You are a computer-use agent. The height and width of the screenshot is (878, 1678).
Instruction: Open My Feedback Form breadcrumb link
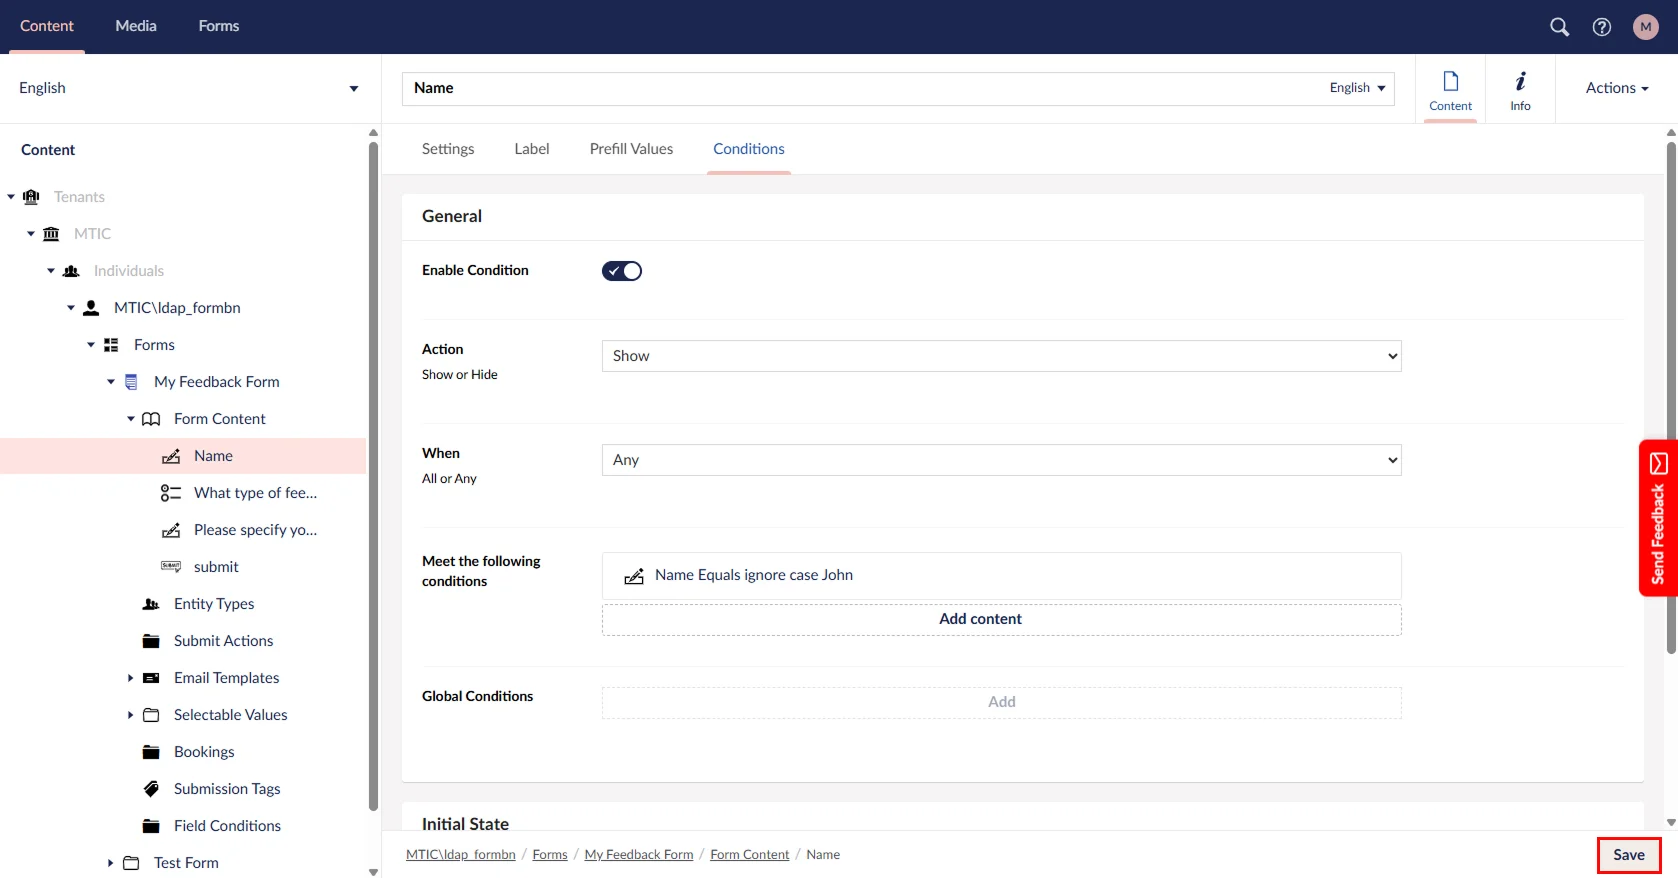[x=638, y=855]
